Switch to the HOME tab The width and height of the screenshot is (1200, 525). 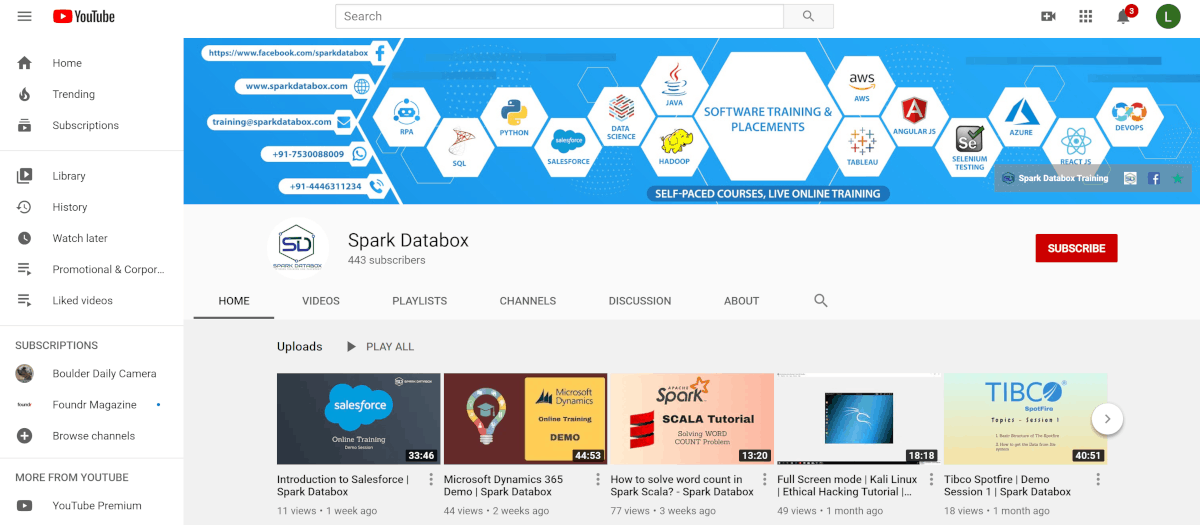(234, 300)
